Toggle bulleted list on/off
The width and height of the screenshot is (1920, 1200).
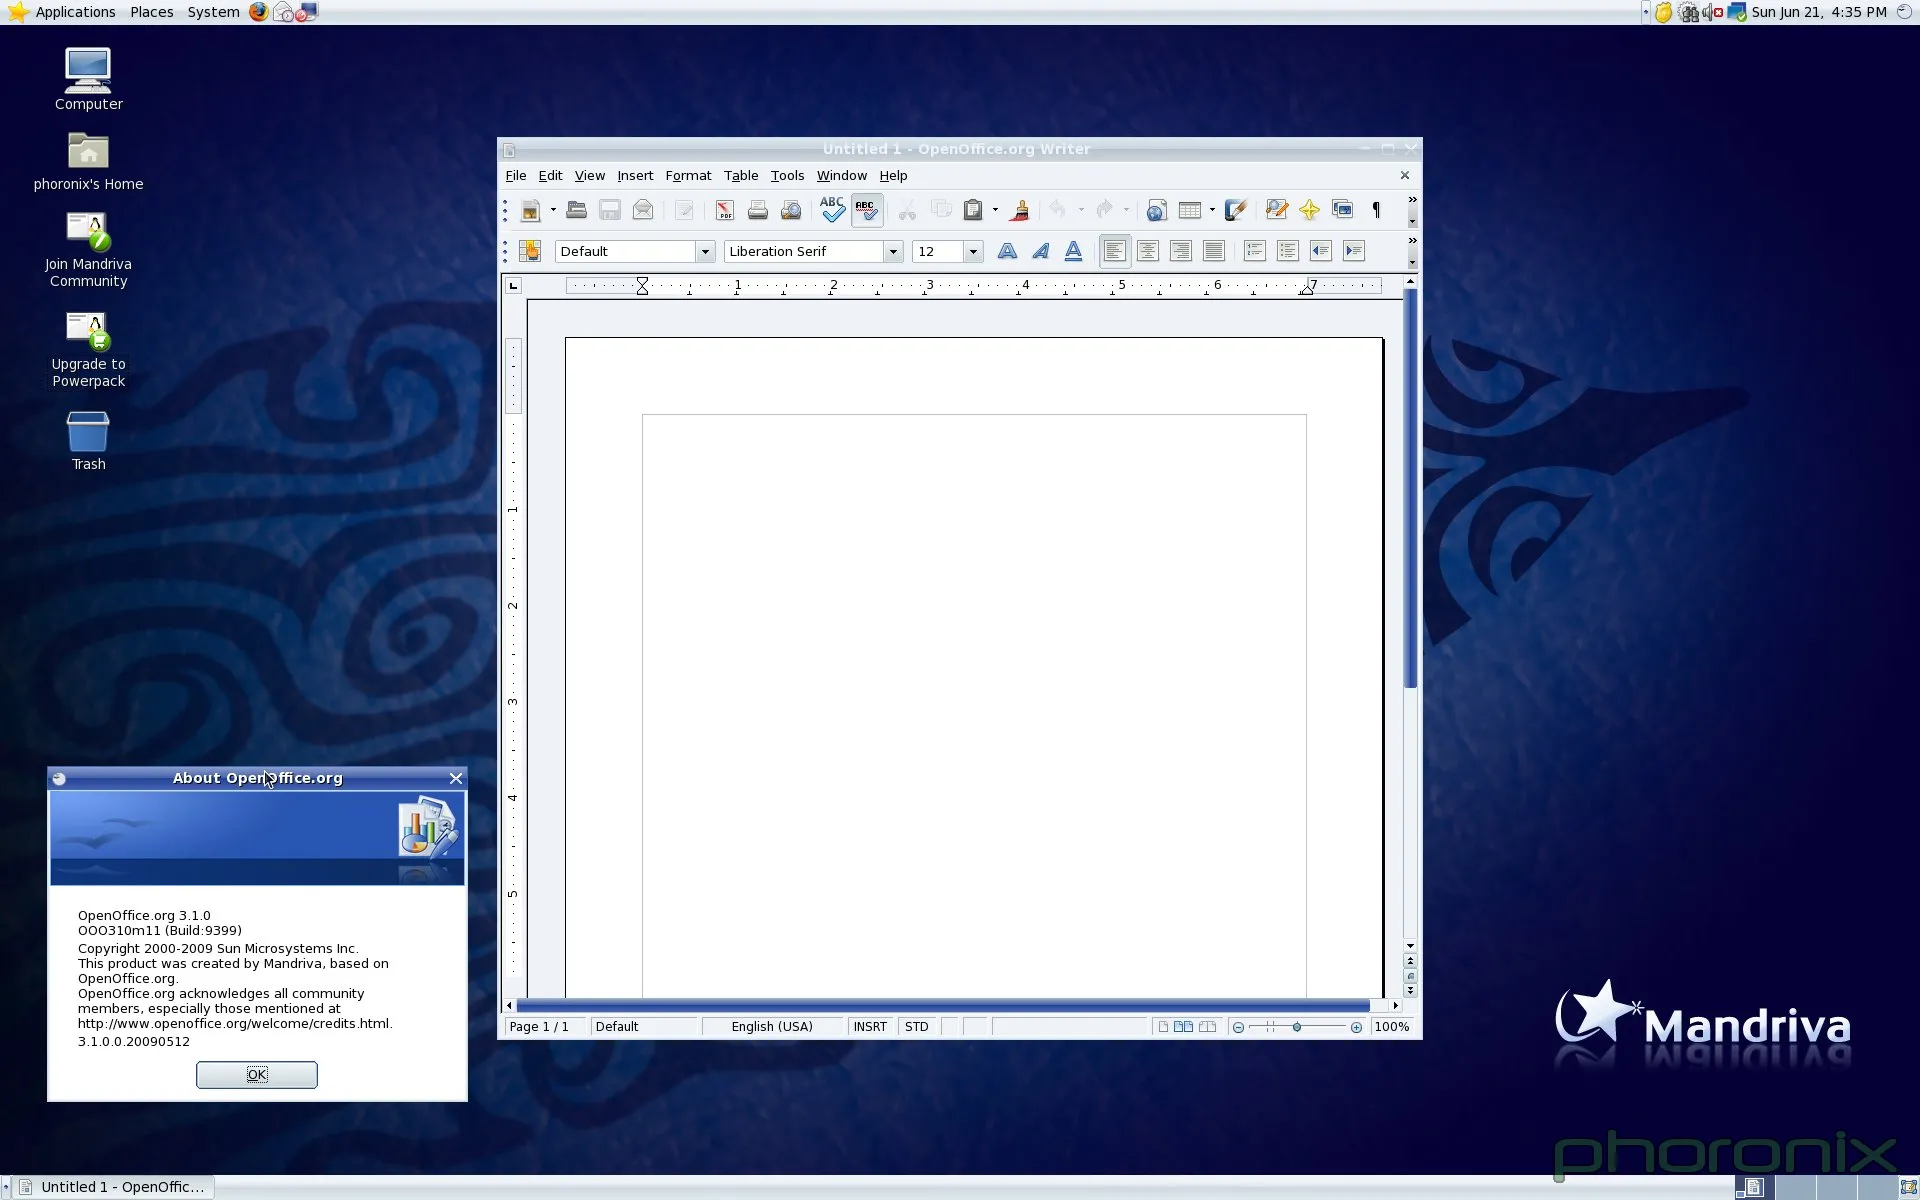[x=1287, y=251]
